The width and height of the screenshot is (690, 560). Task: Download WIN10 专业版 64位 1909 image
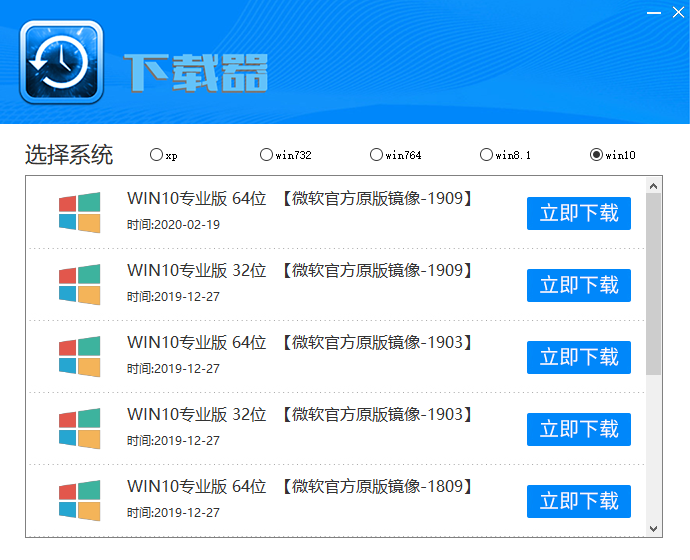(x=579, y=213)
